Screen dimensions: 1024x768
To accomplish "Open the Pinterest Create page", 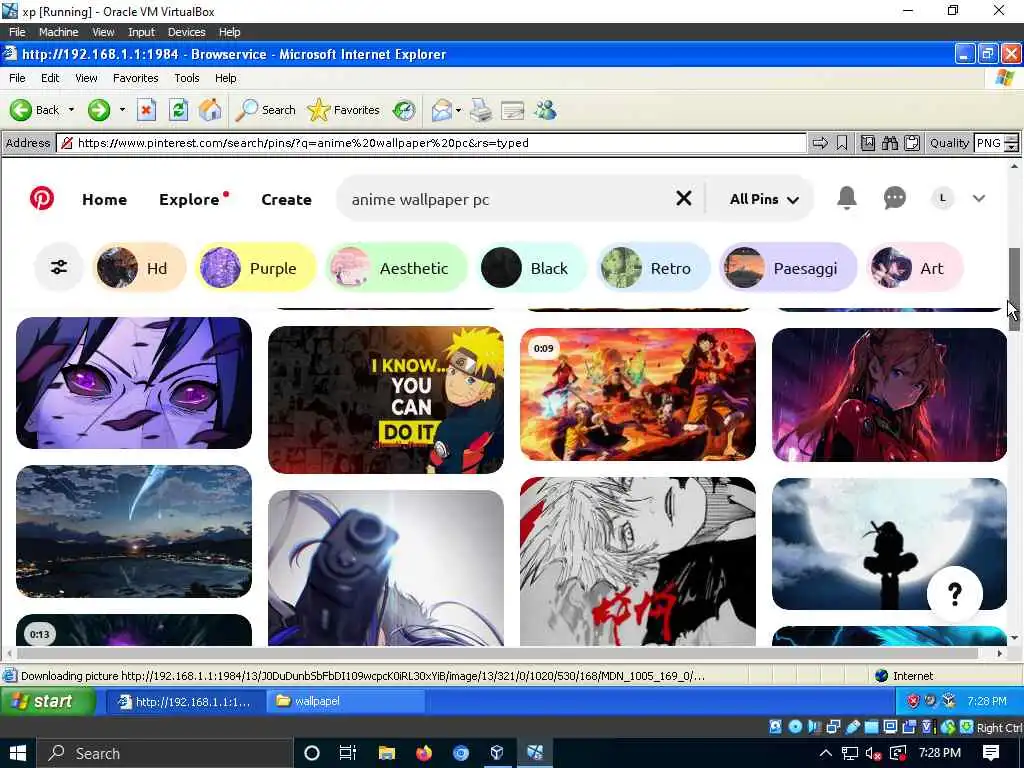I will click(286, 199).
